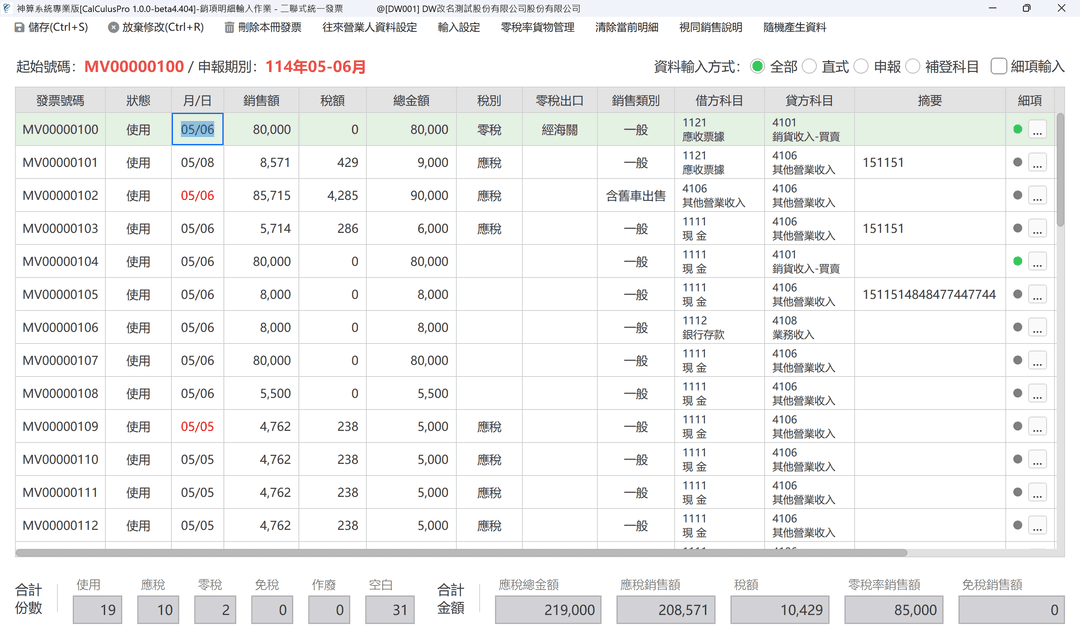Click the 放棄修改 discard changes icon

point(113,28)
